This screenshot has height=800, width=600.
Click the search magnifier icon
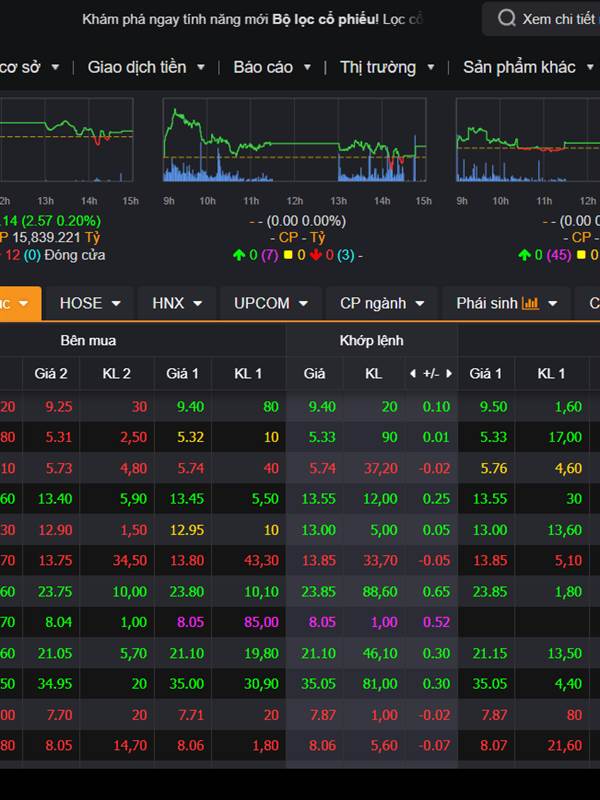506,19
